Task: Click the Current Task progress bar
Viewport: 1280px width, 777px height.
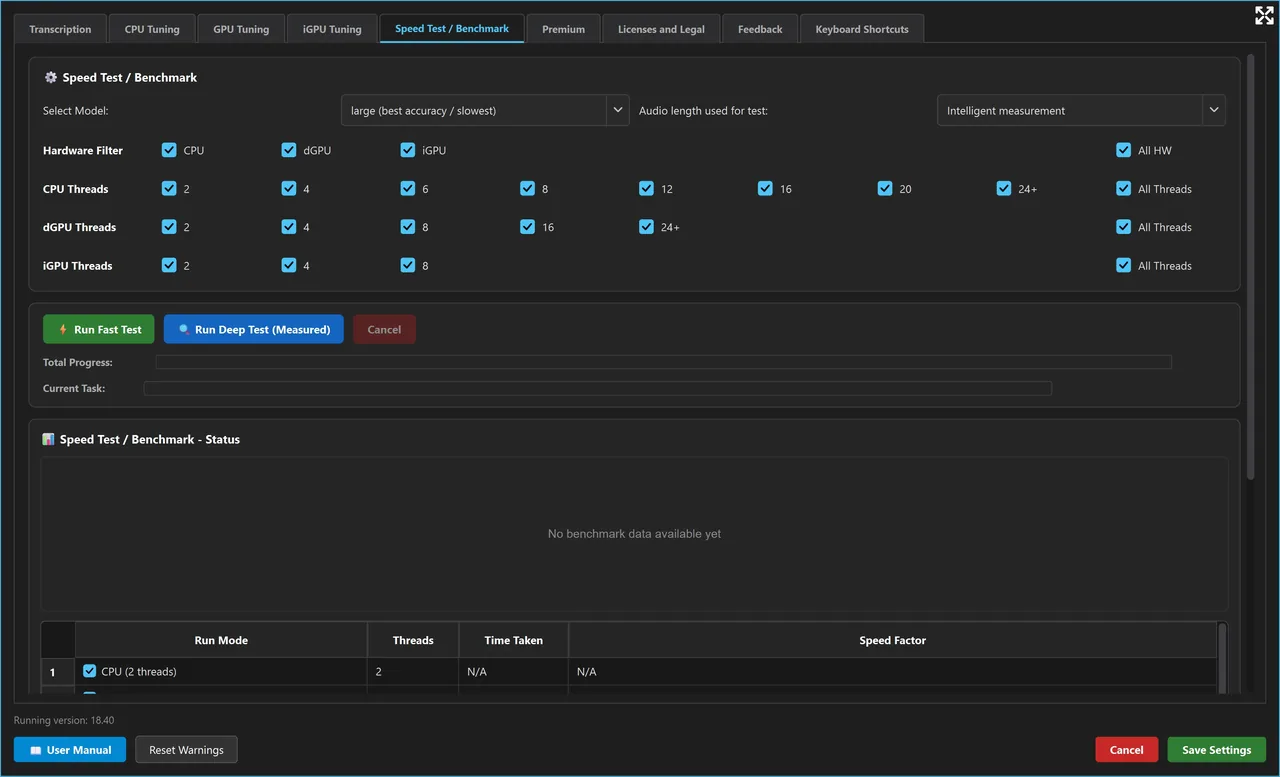Action: 597,388
